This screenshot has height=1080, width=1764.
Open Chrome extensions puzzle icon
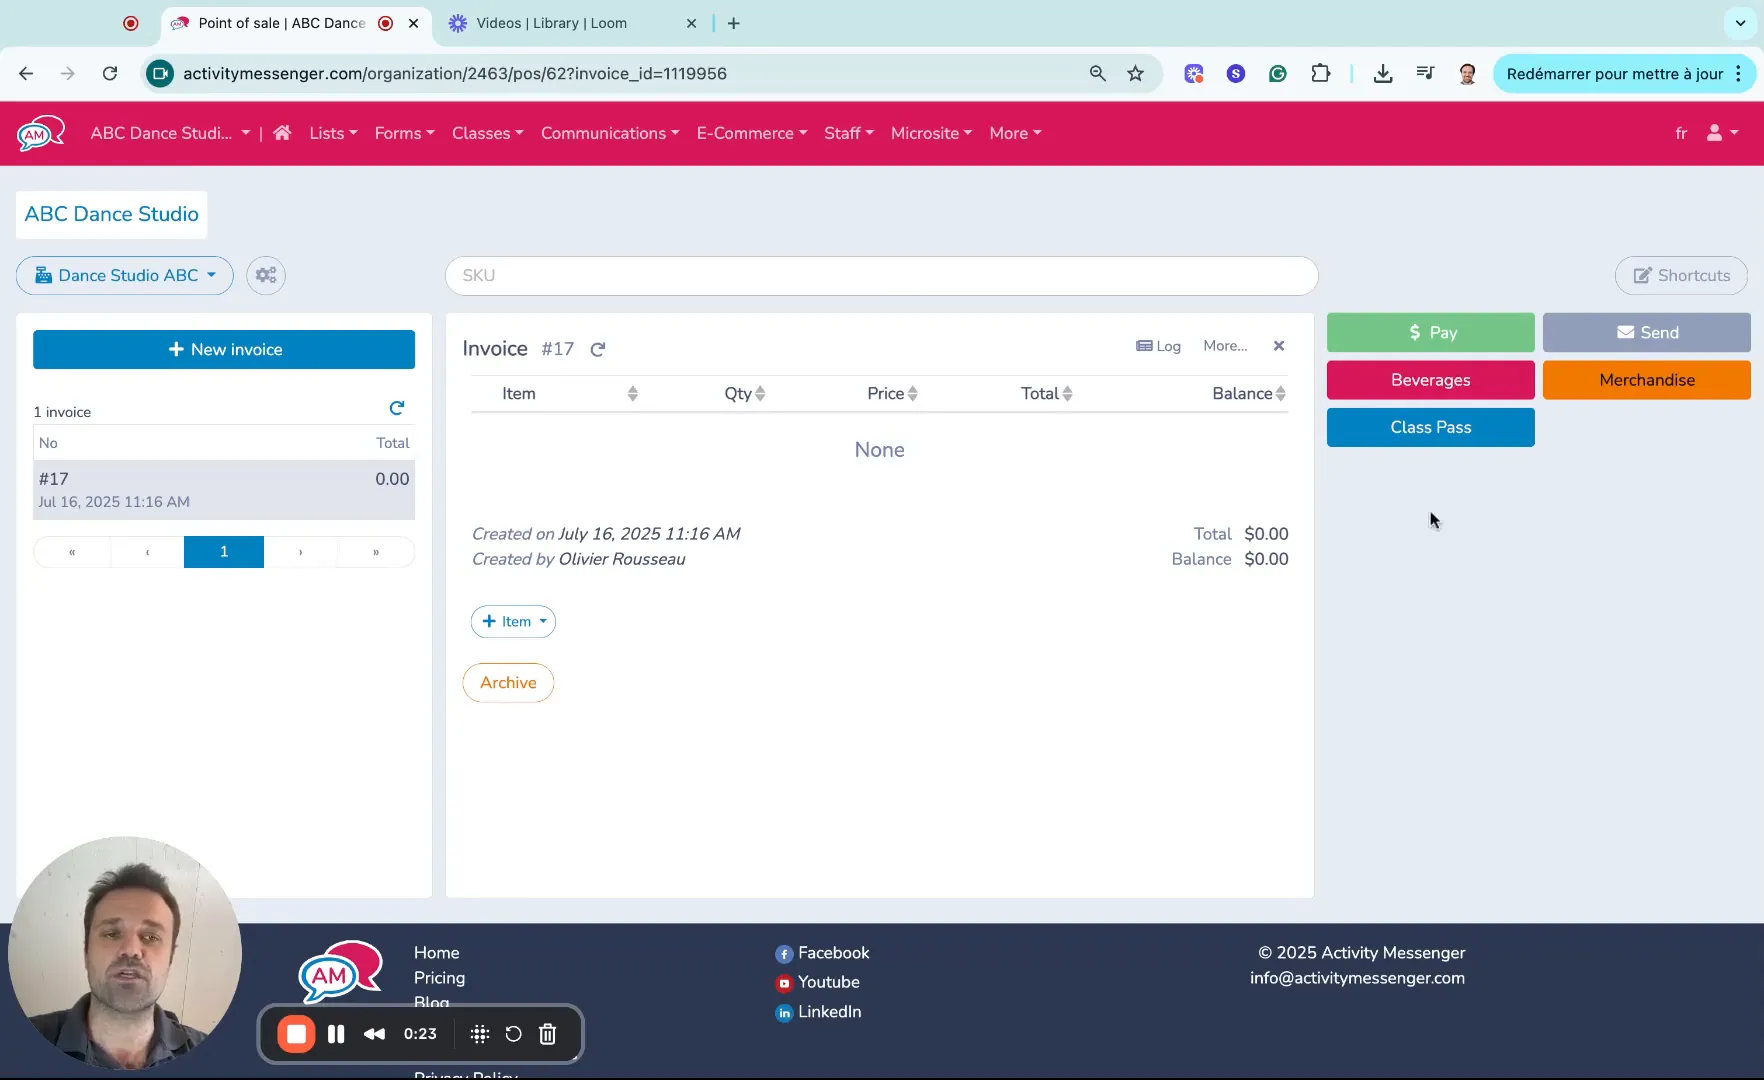[1321, 74]
